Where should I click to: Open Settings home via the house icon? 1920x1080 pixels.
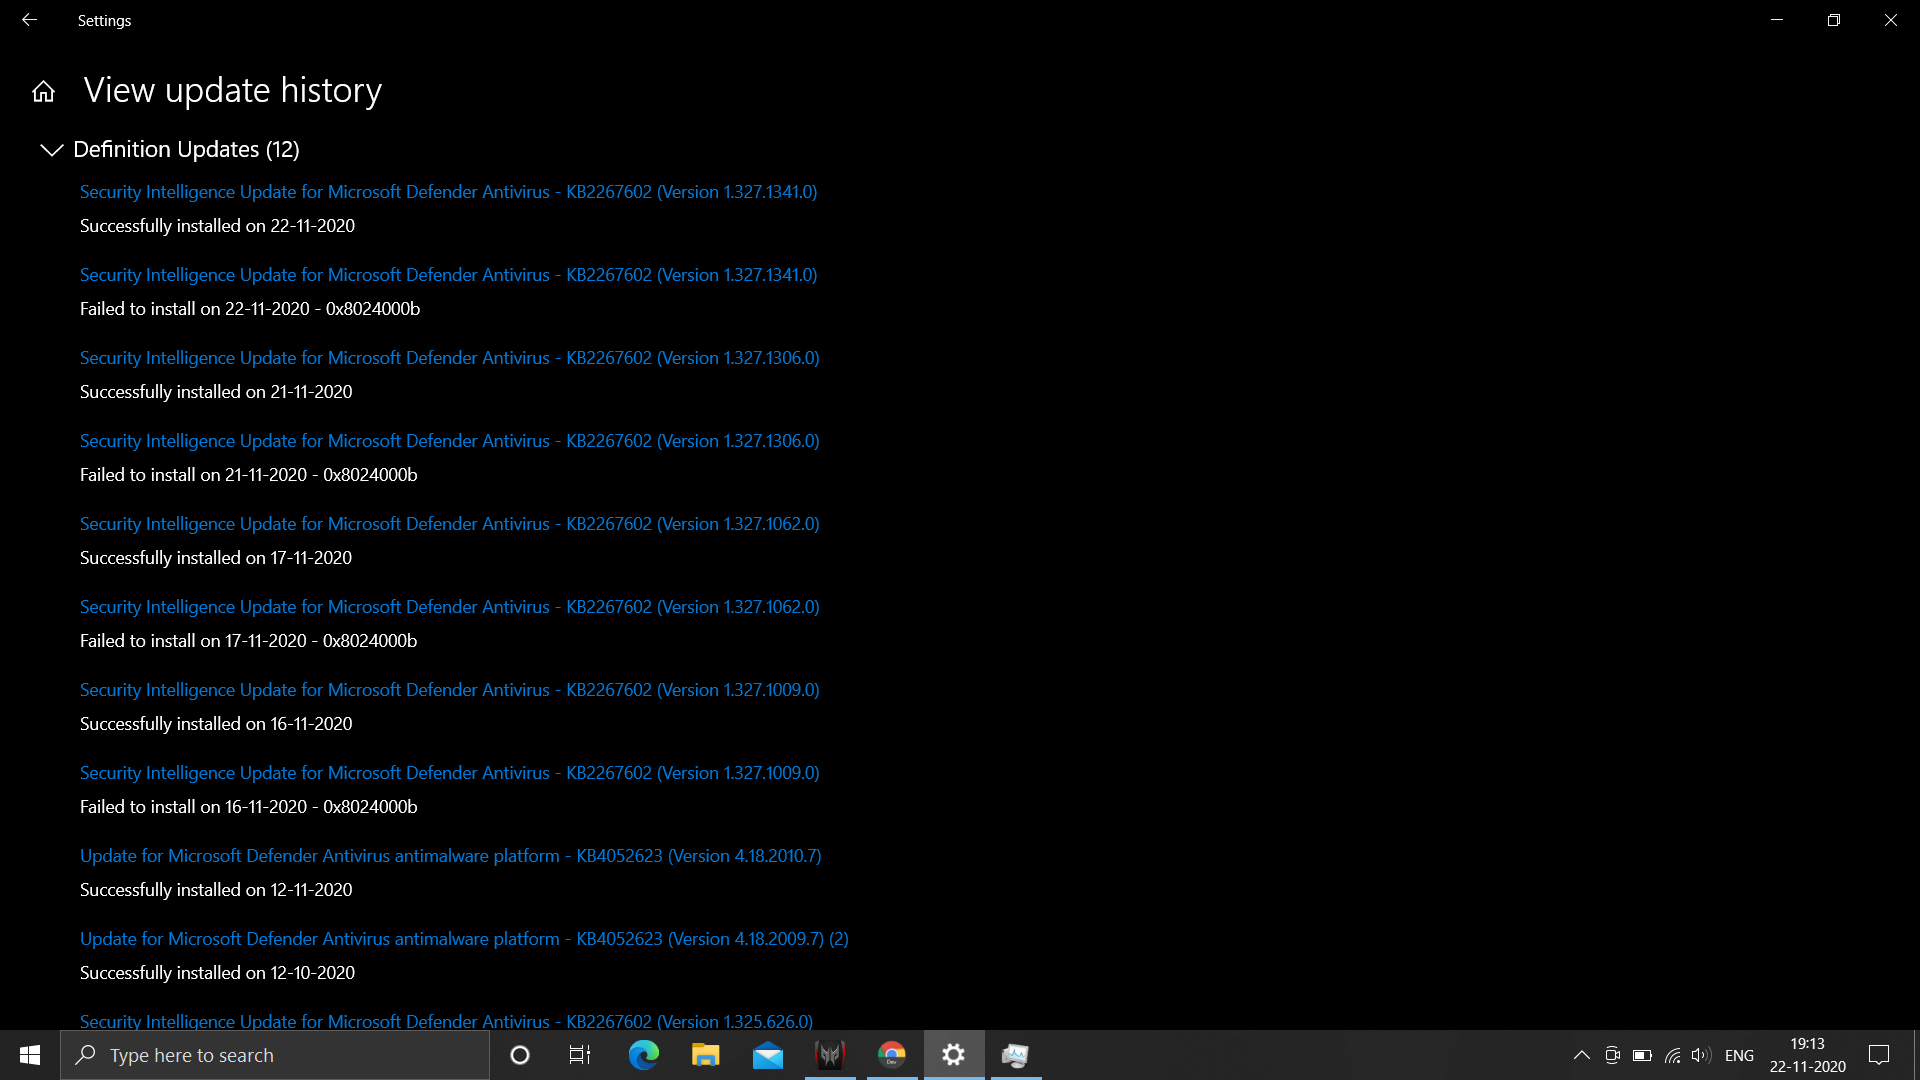[43, 92]
